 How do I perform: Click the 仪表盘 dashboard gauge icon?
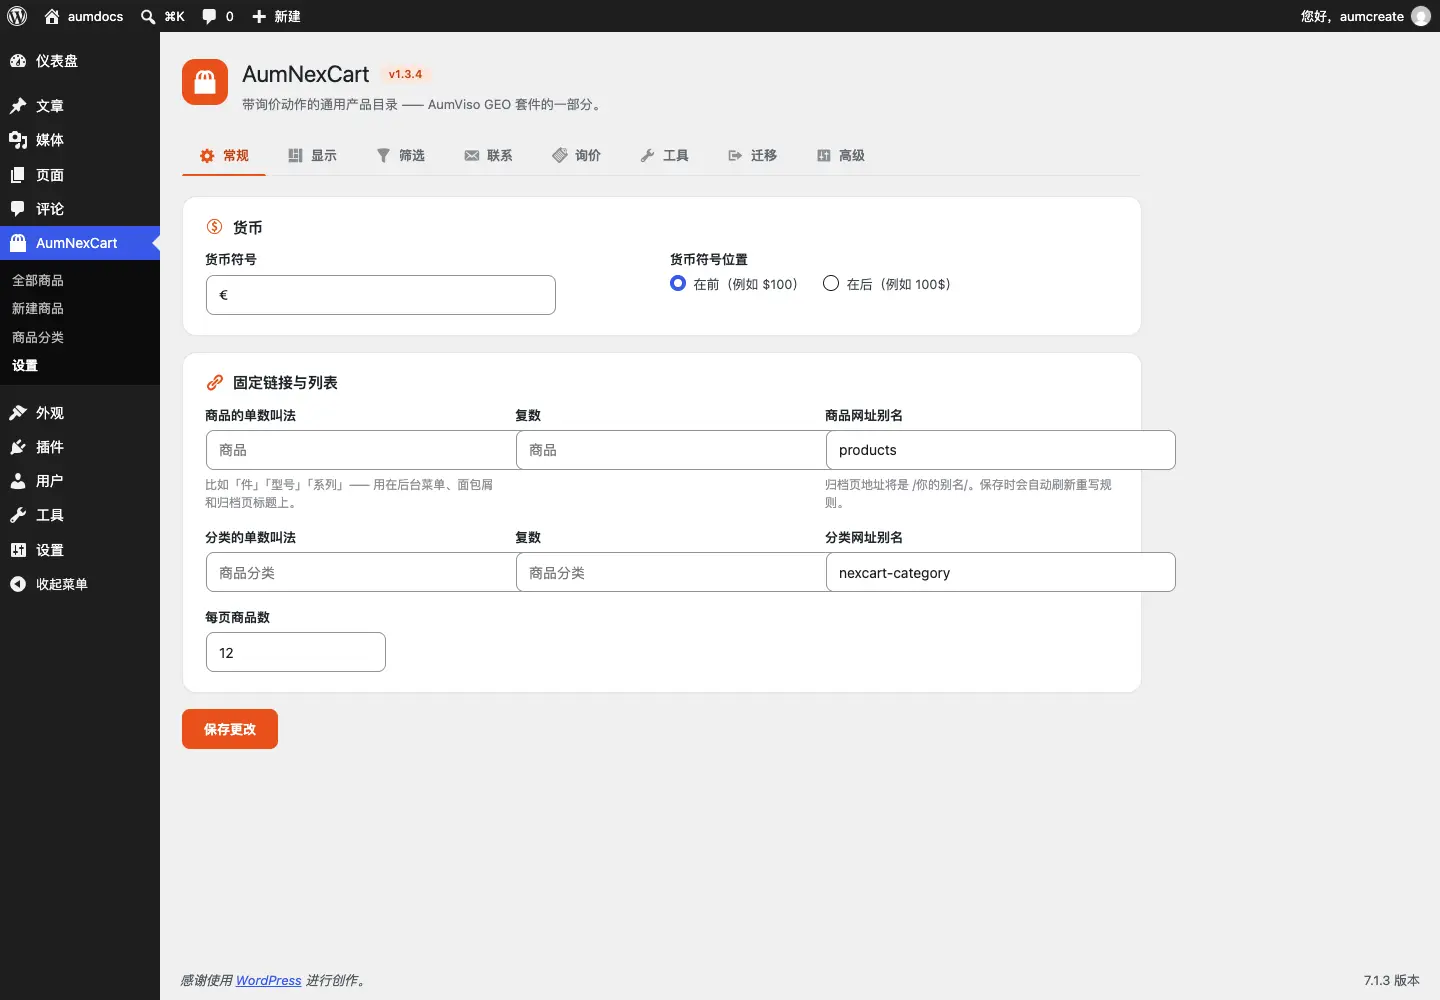point(18,61)
